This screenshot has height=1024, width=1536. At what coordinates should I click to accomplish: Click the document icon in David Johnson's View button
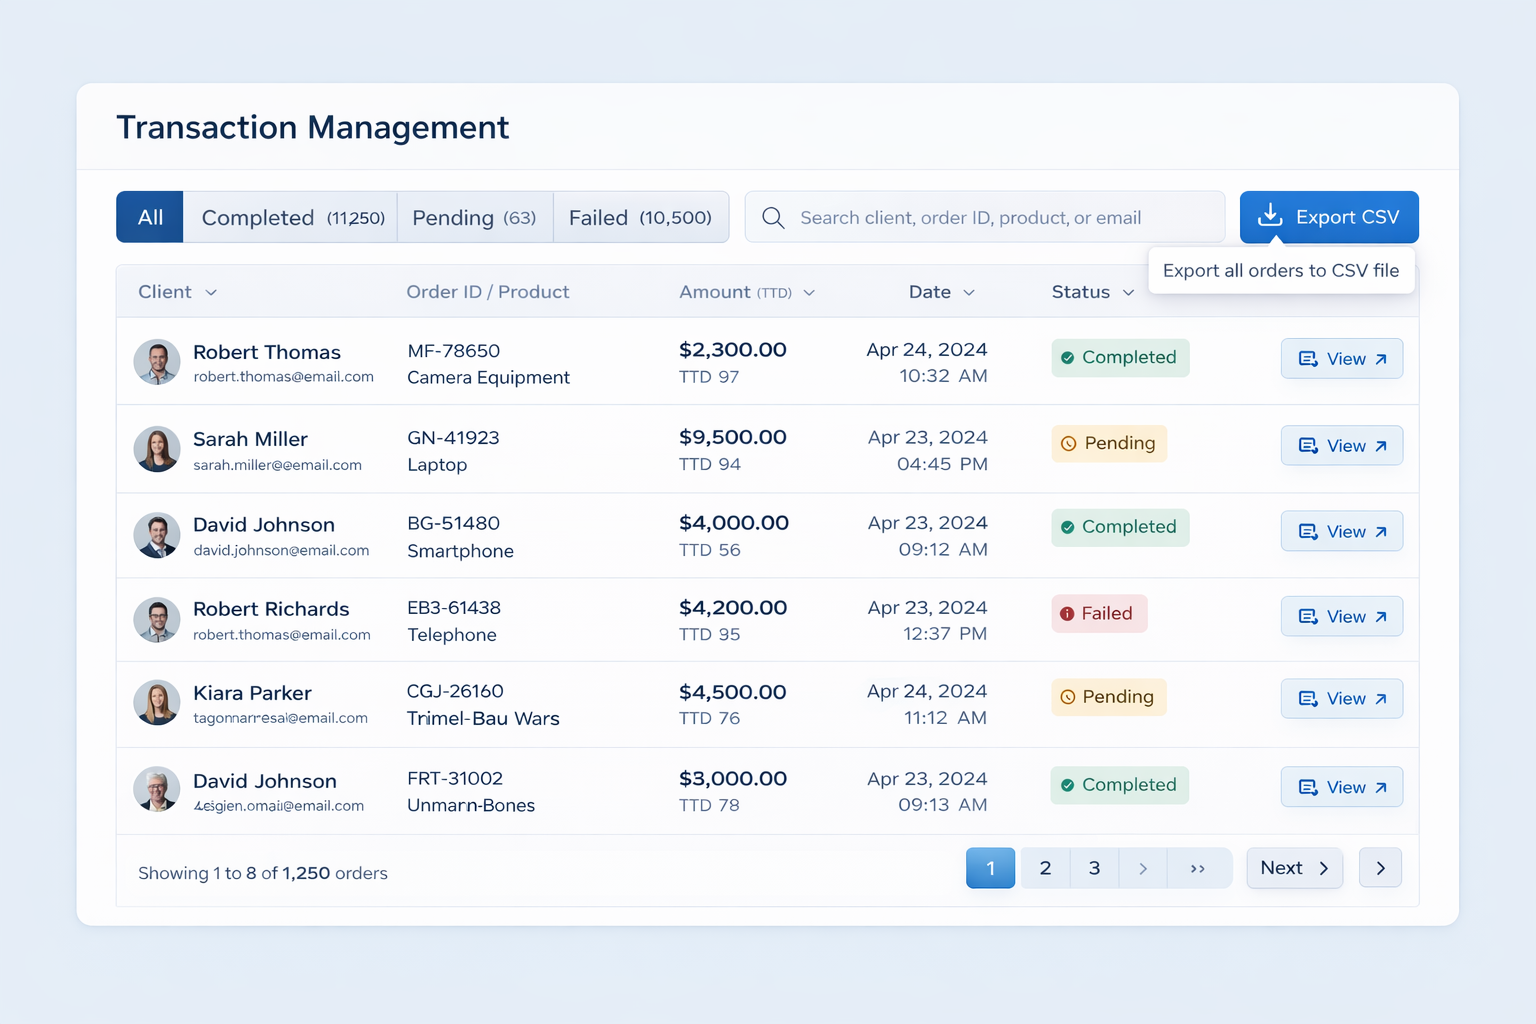click(1308, 531)
